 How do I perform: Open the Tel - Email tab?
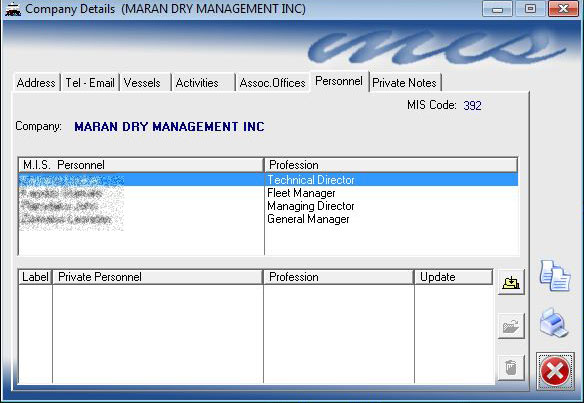pos(90,82)
